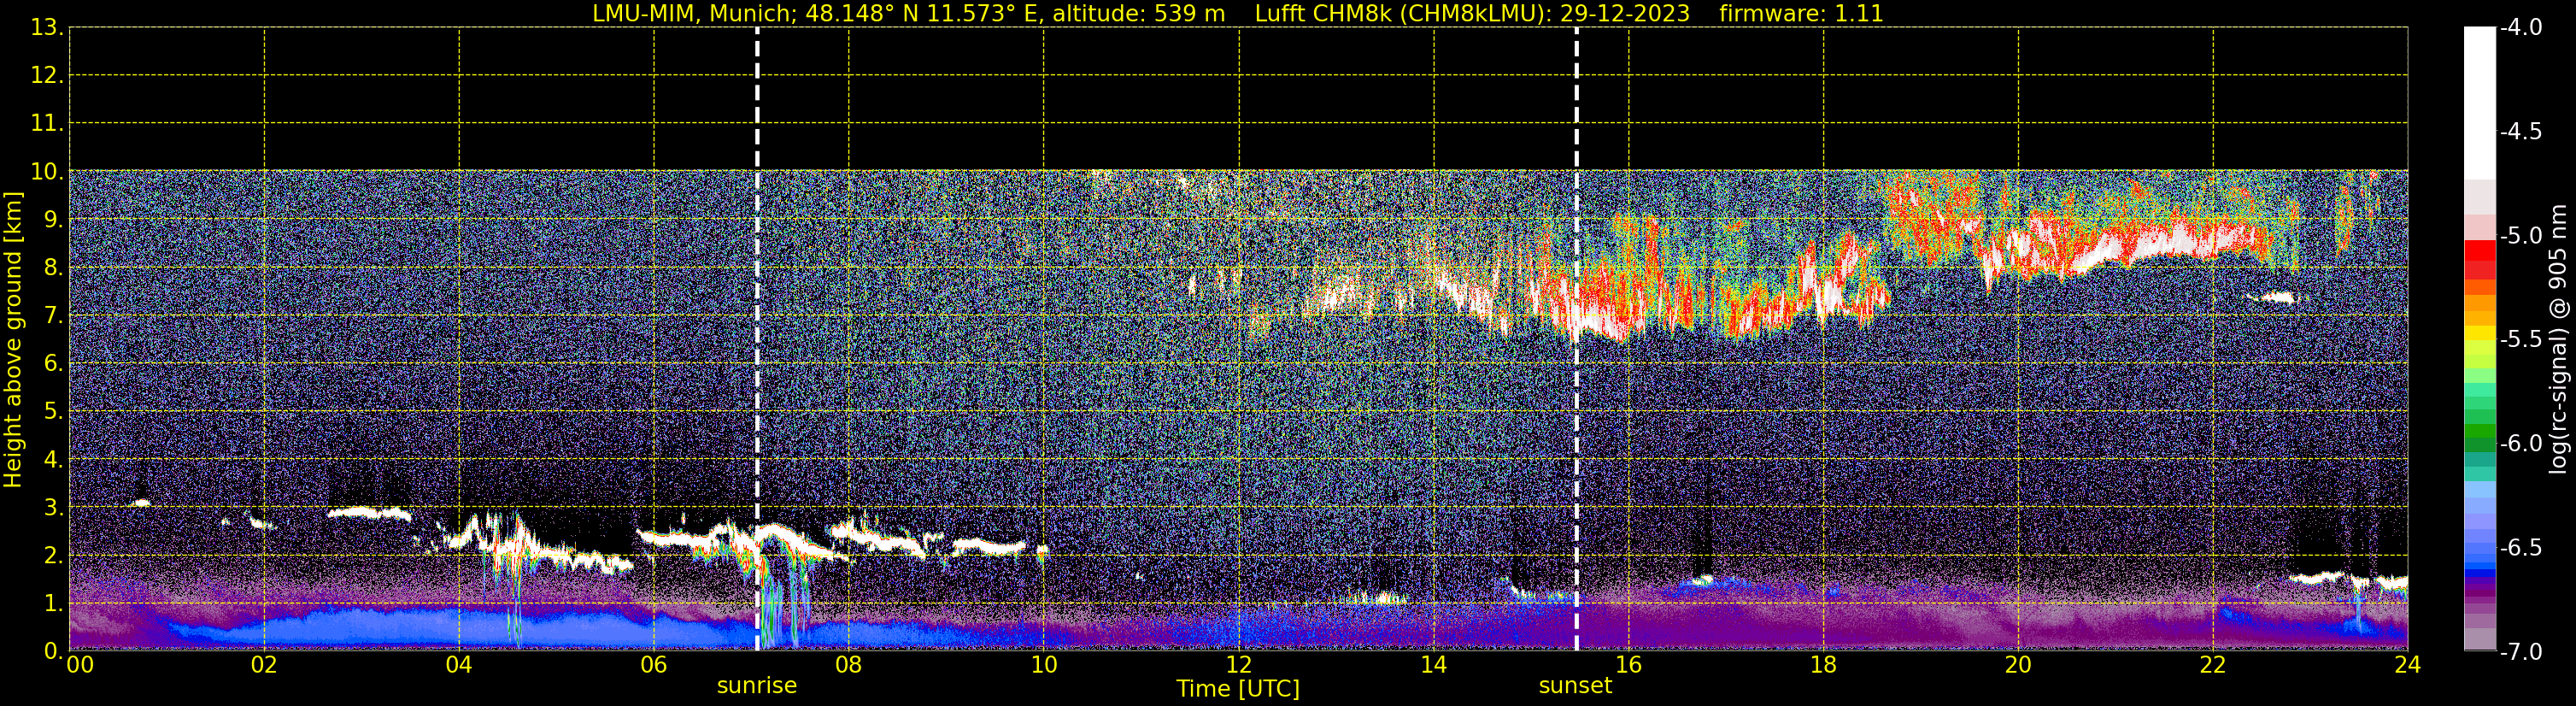Click the height axis tick '4.'

52,460
